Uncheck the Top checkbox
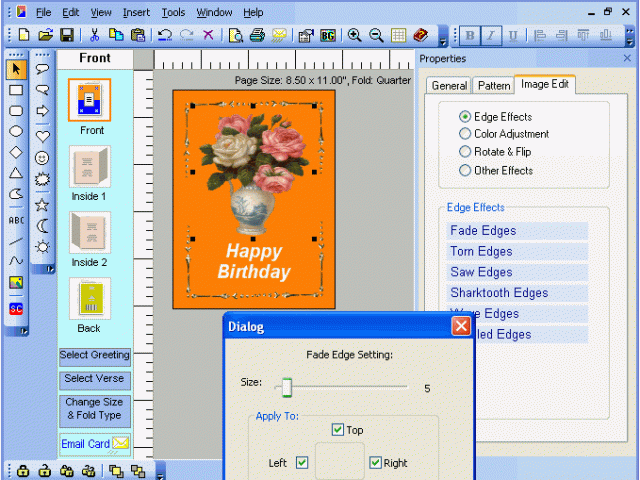The image size is (640, 480). [x=337, y=431]
